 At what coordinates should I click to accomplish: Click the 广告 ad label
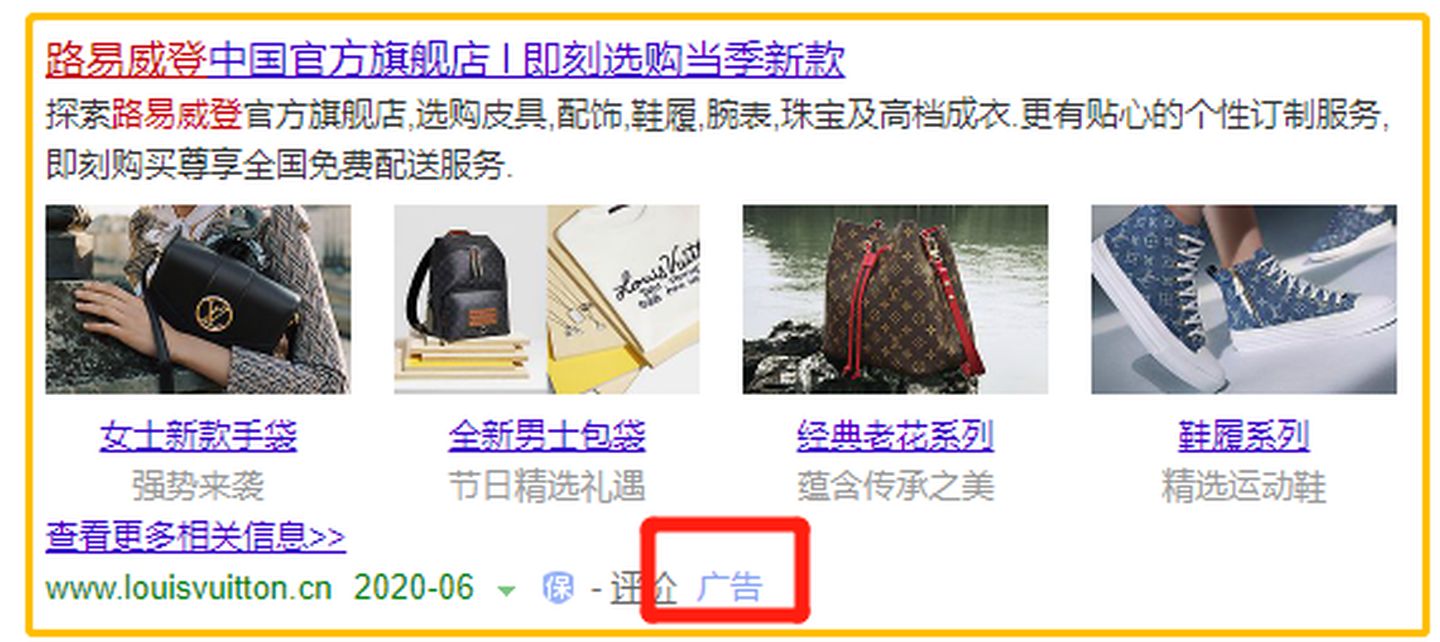pos(730,587)
